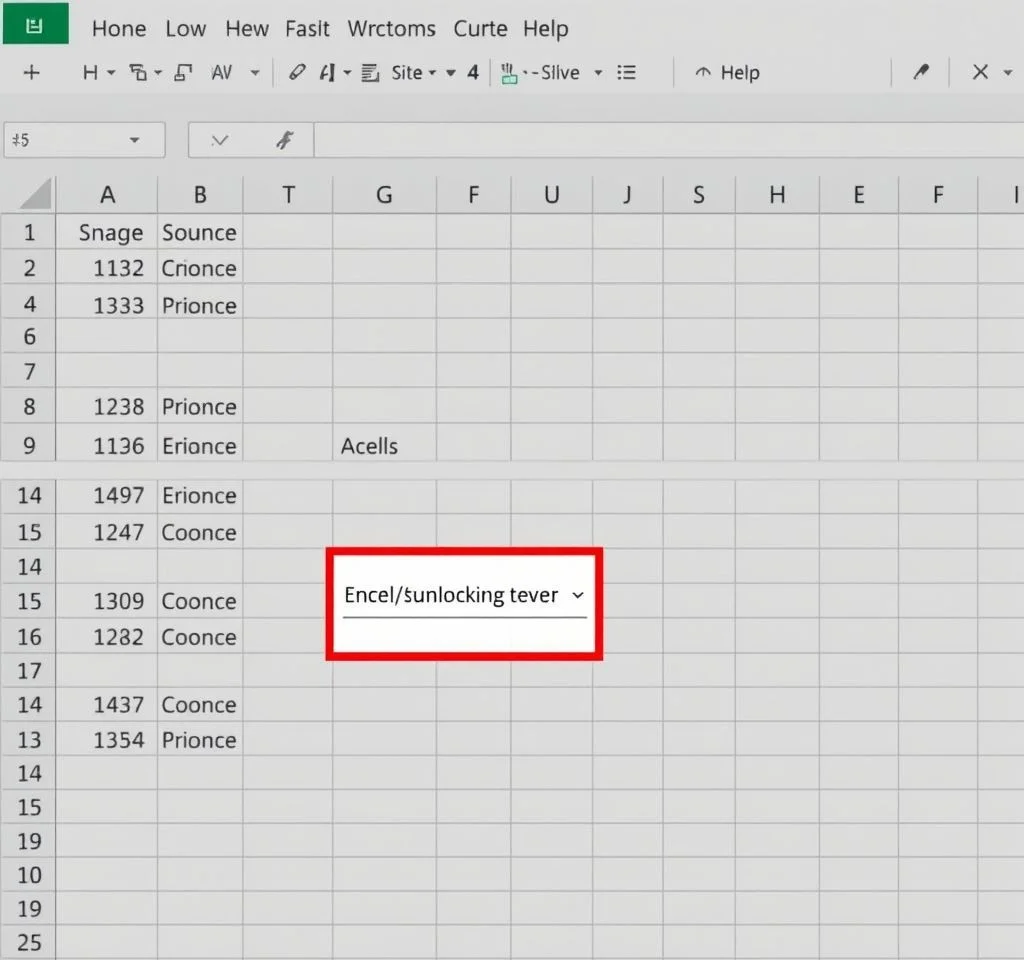Click the green spreadsheet app icon
The width and height of the screenshot is (1024, 960).
(34, 26)
